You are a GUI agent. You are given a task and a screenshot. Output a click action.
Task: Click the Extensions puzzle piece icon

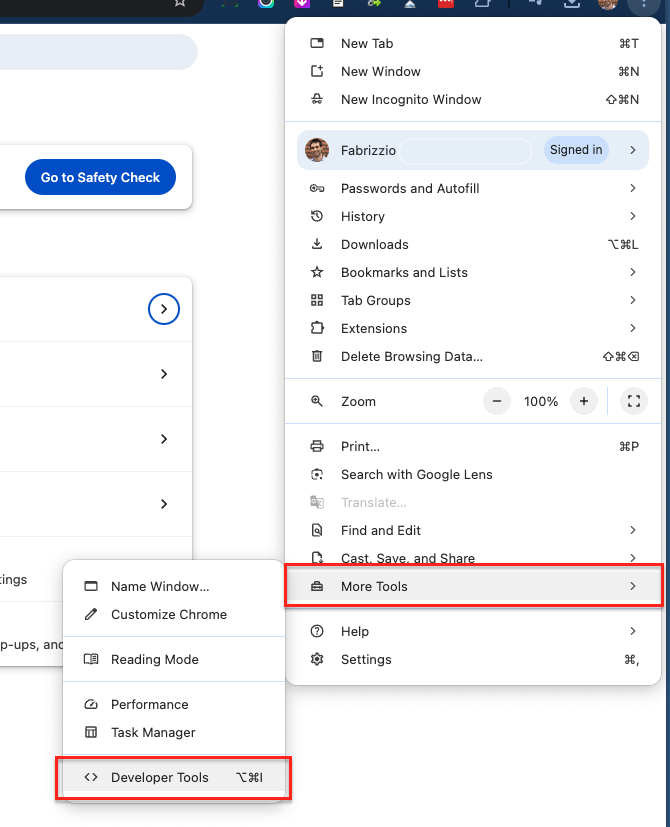click(x=317, y=329)
